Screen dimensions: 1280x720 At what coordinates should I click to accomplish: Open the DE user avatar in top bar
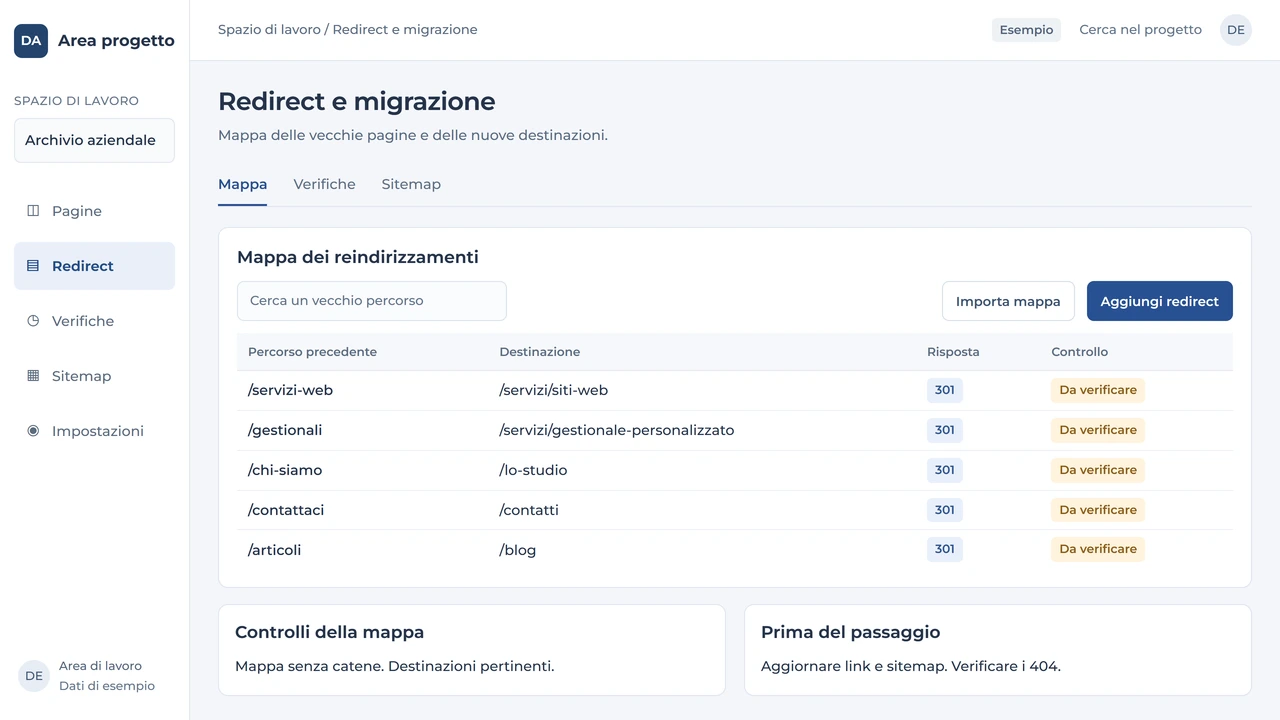(x=1236, y=30)
